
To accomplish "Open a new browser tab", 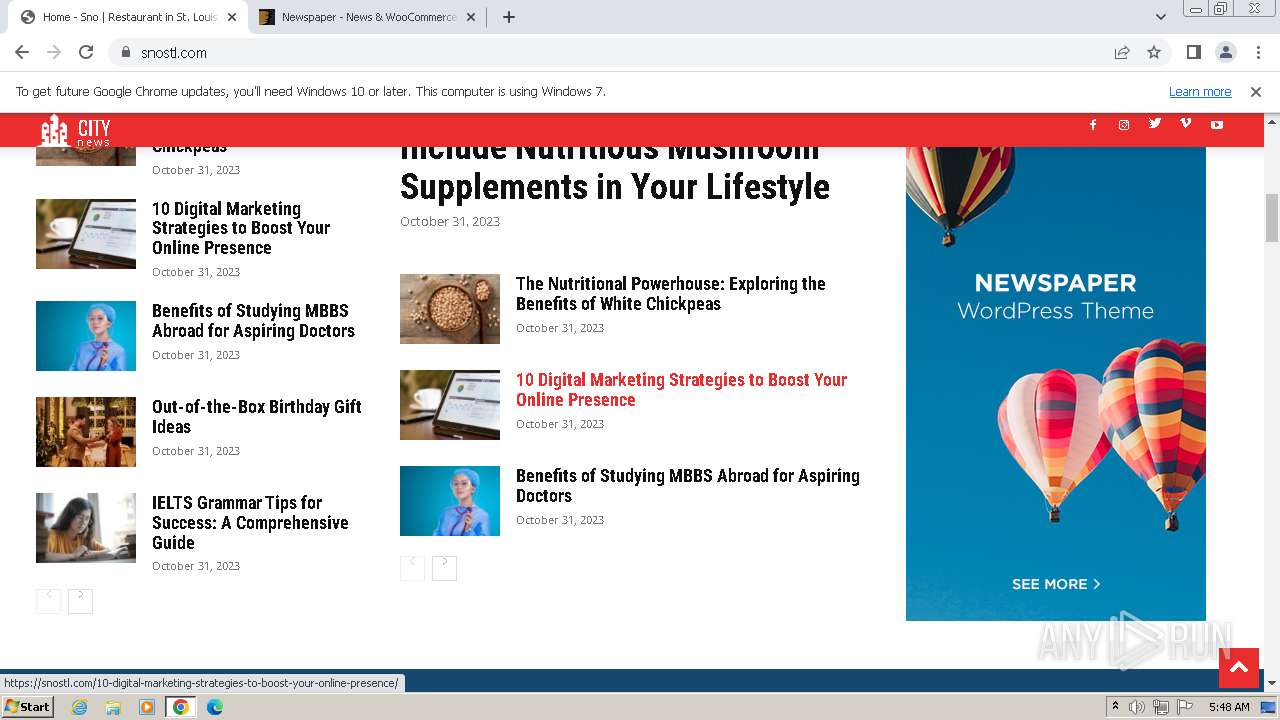I will (509, 17).
